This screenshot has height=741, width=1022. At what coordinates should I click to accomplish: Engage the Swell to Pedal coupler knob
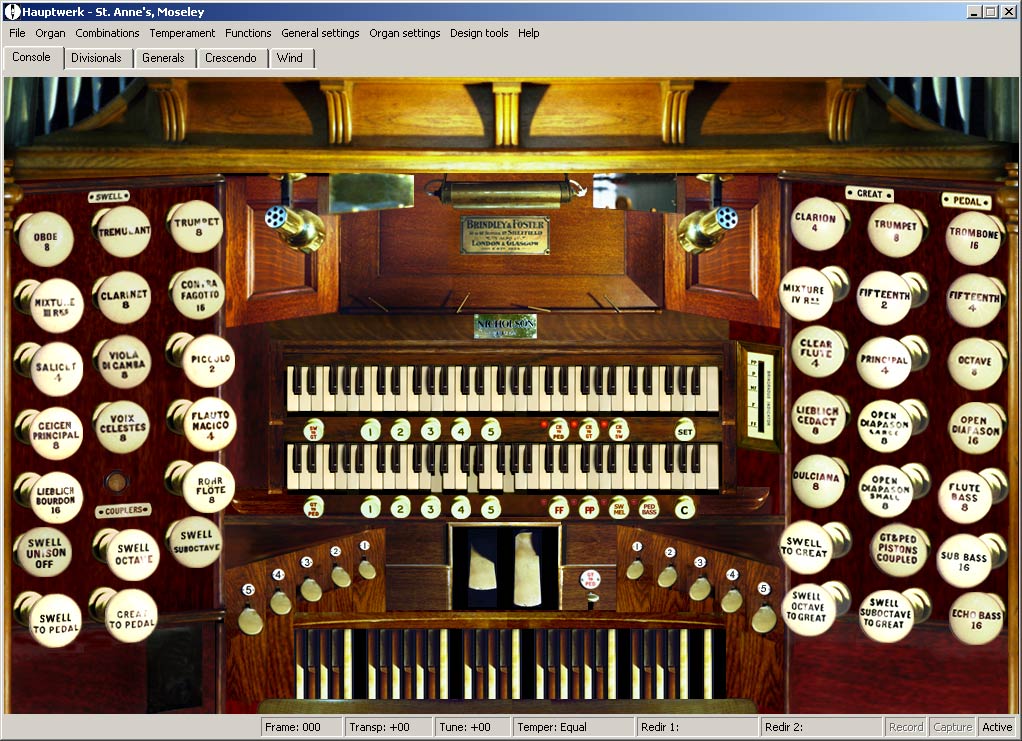[x=56, y=620]
